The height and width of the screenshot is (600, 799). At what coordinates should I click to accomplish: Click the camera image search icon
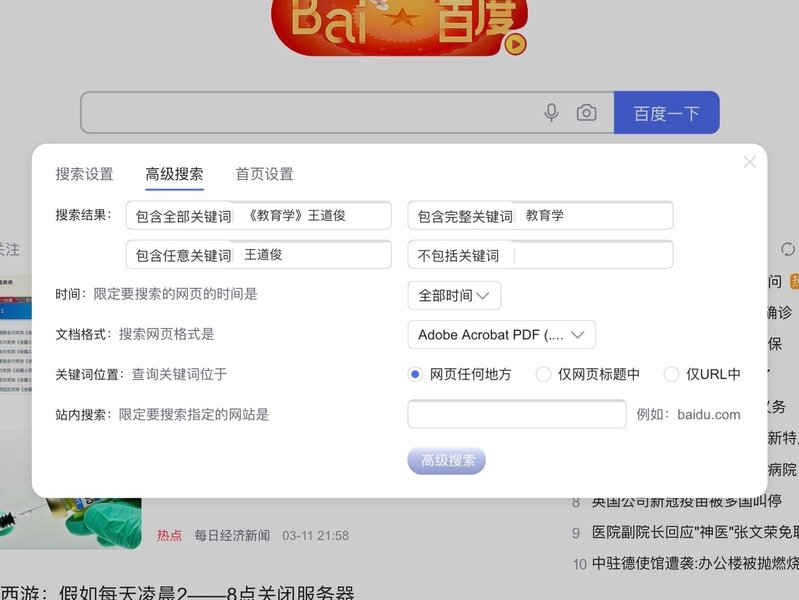586,113
